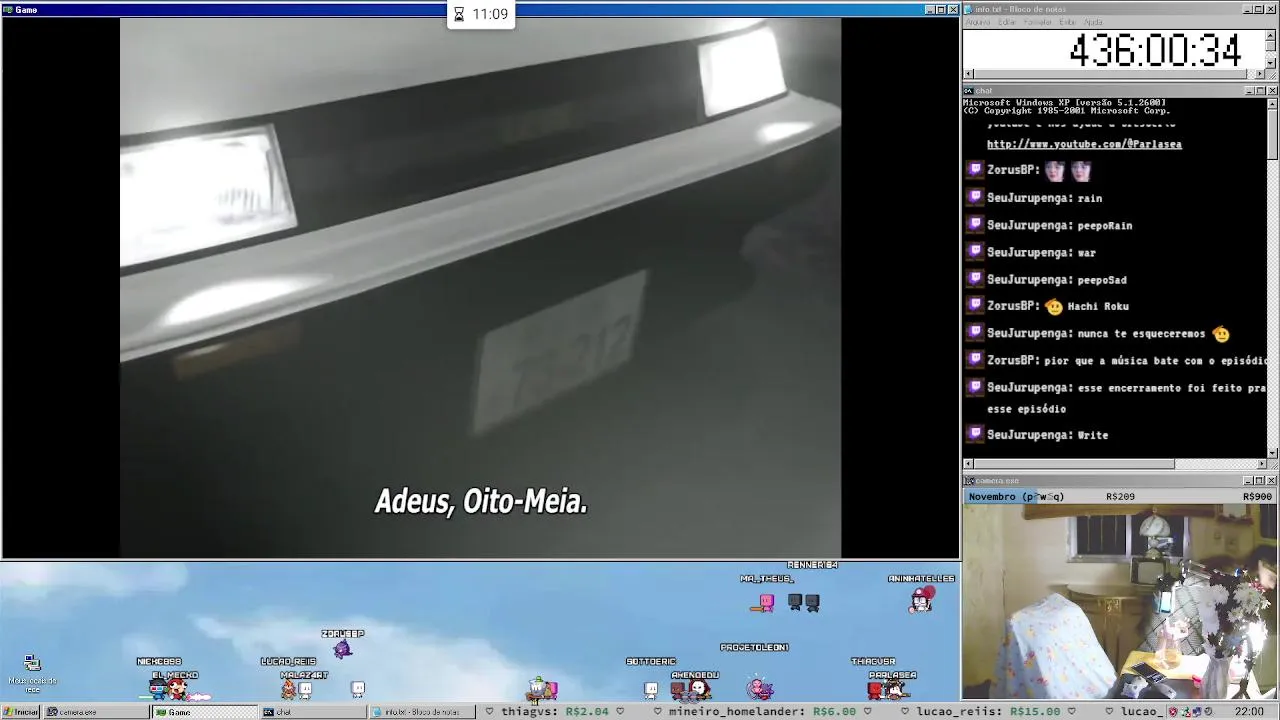Click the badge next to SeuJurupenga: peepoSad
This screenshot has height=720, width=1280.
click(x=975, y=279)
